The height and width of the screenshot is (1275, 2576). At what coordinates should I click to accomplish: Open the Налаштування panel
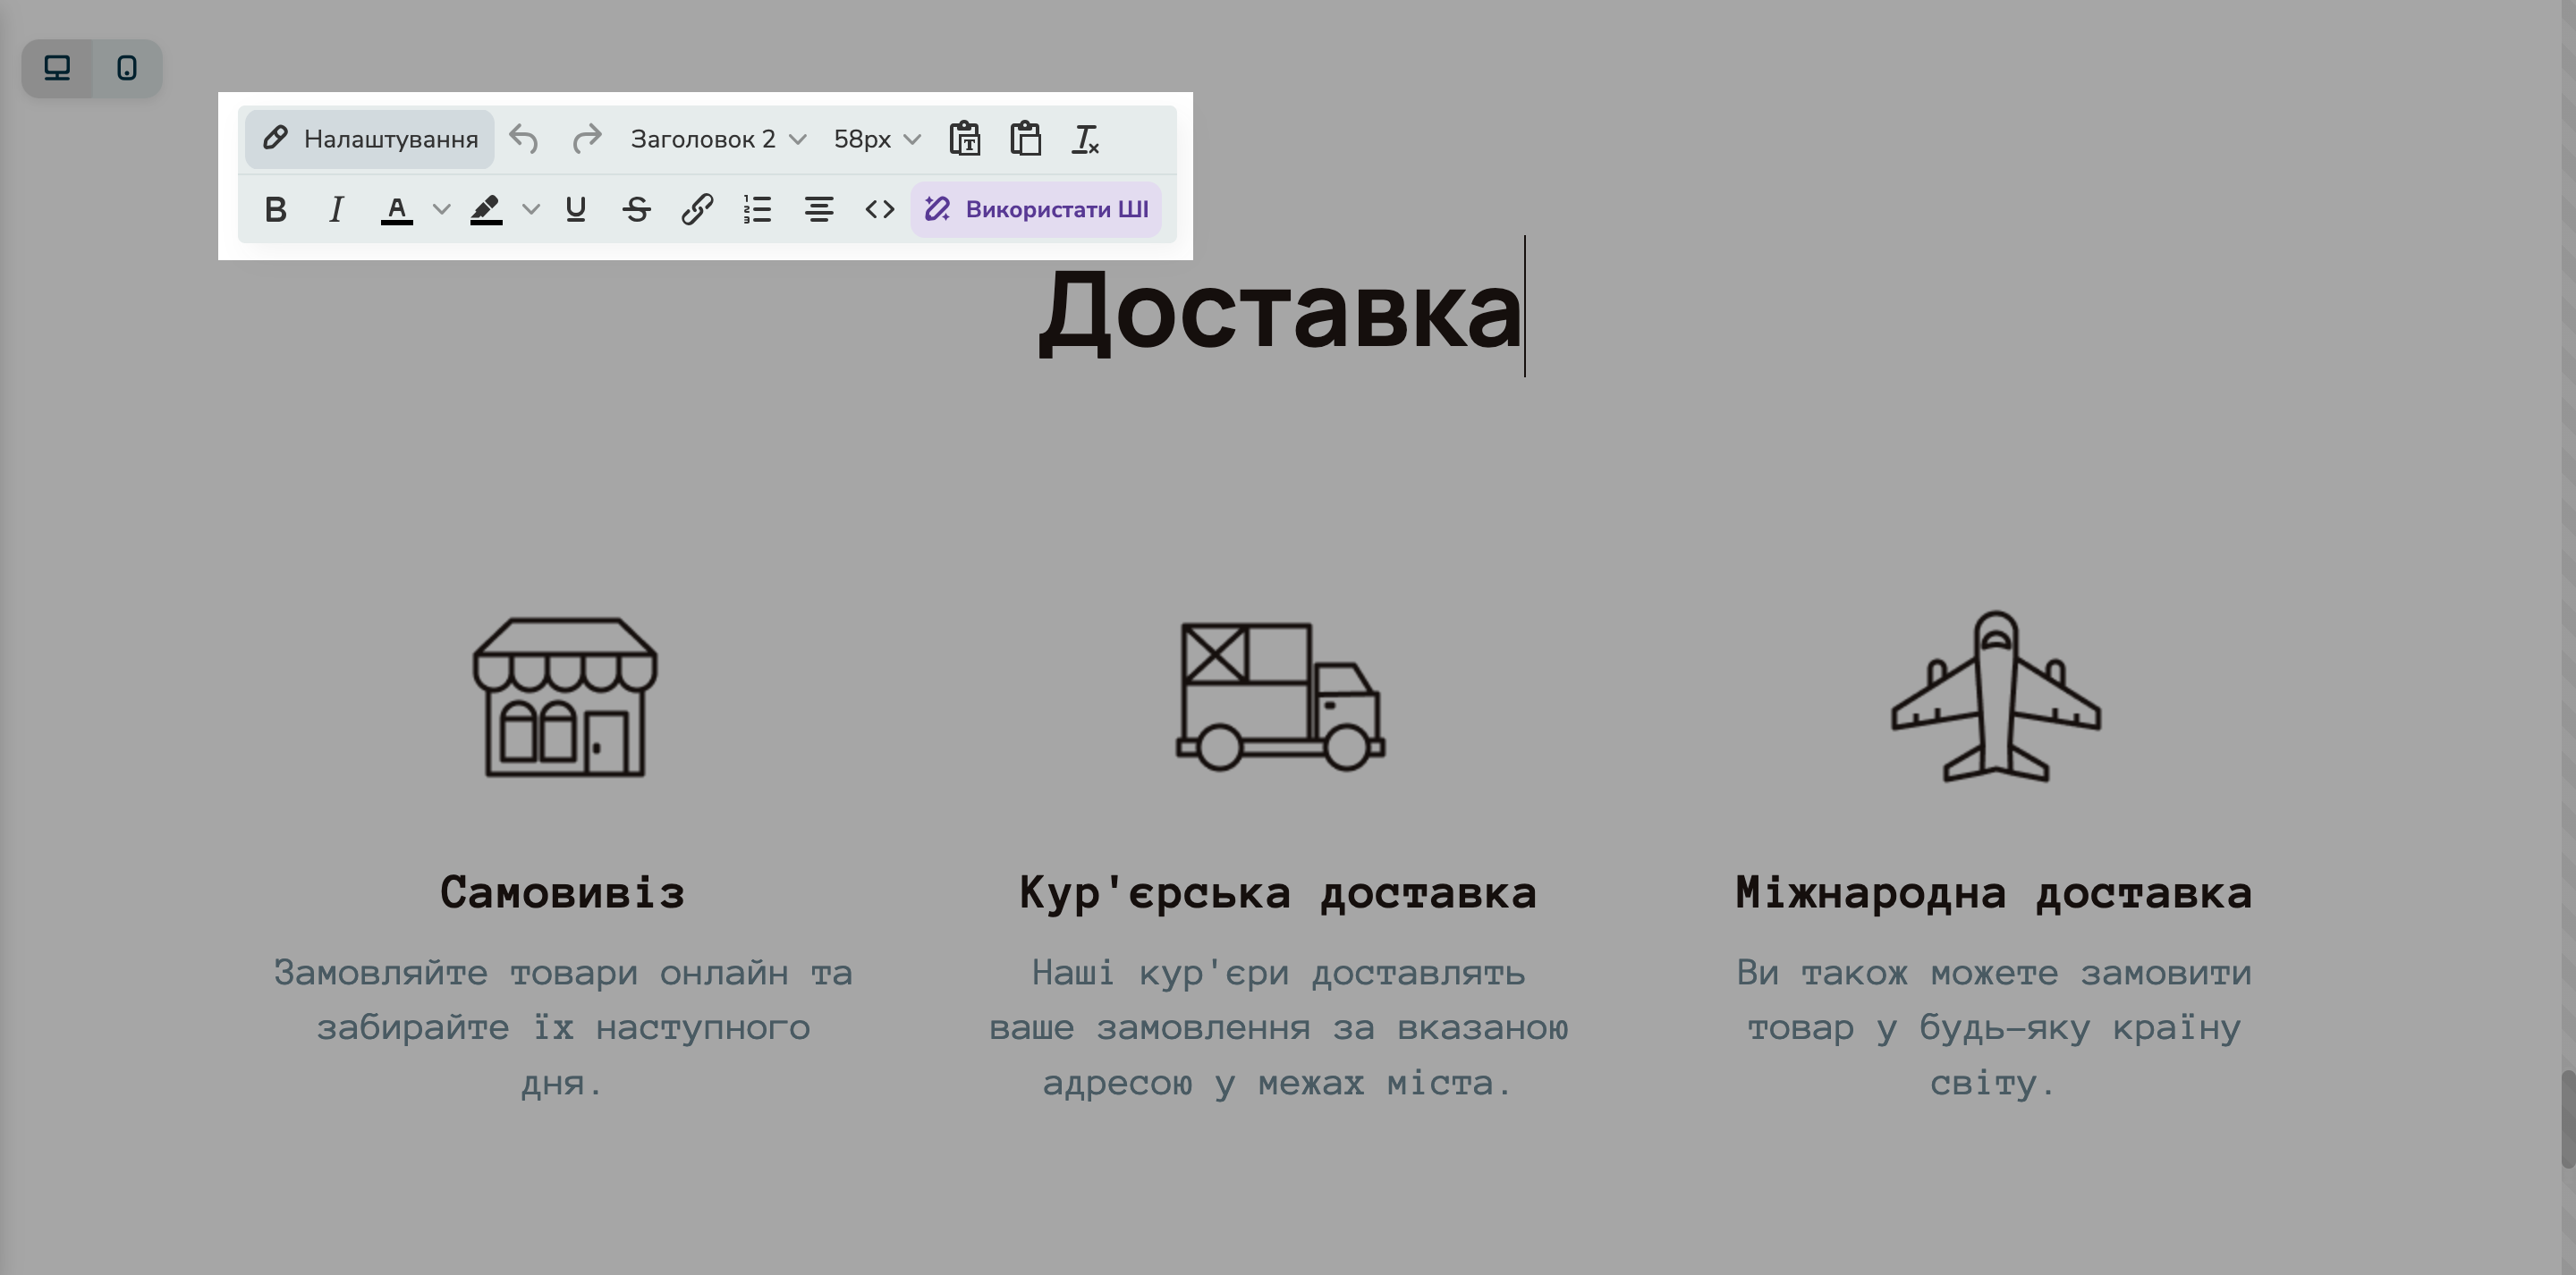(x=369, y=139)
